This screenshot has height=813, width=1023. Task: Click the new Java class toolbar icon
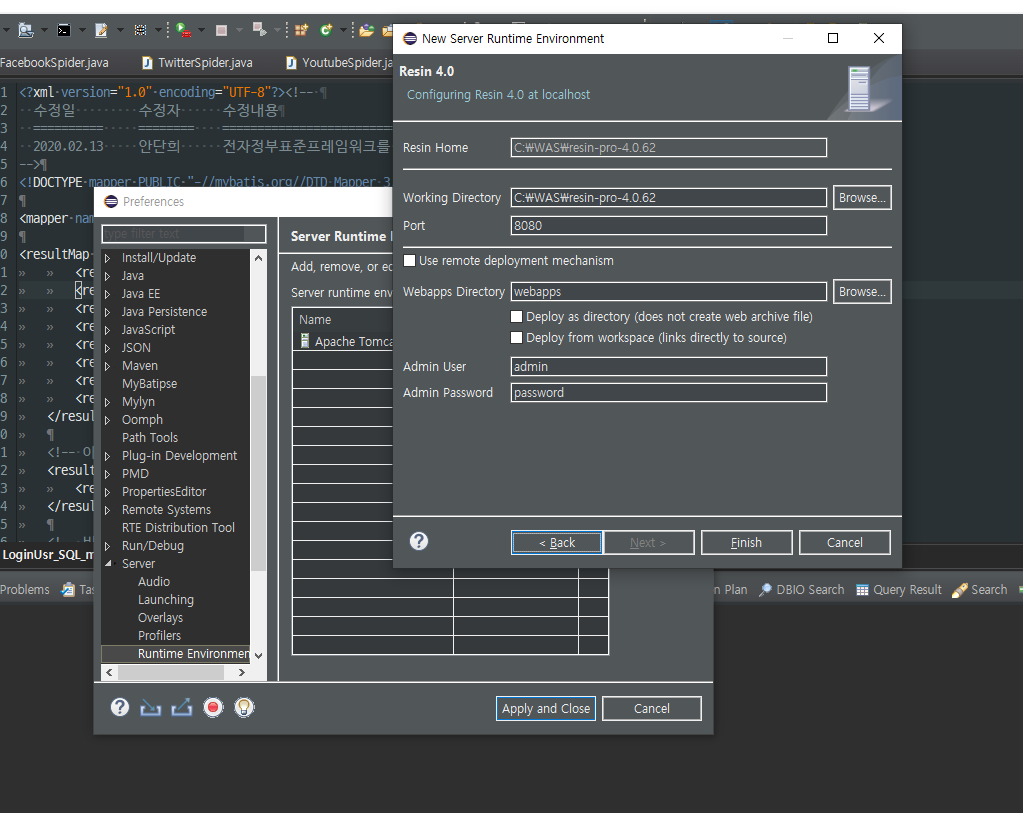pos(326,30)
